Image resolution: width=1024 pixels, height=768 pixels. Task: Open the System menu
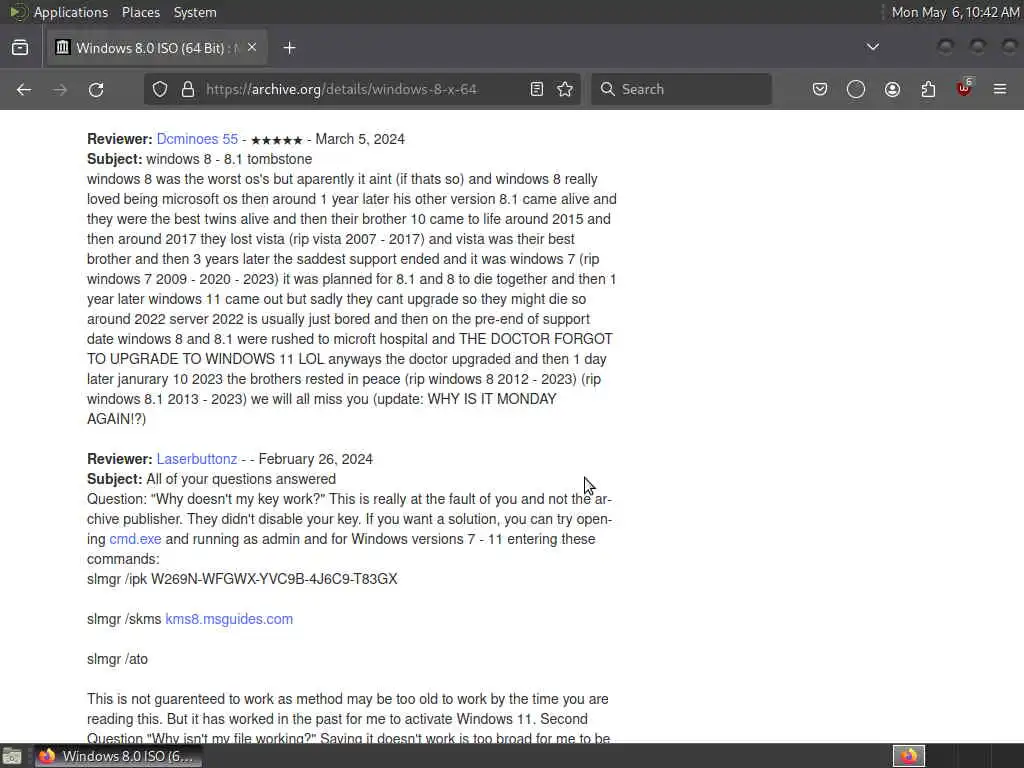(x=195, y=12)
